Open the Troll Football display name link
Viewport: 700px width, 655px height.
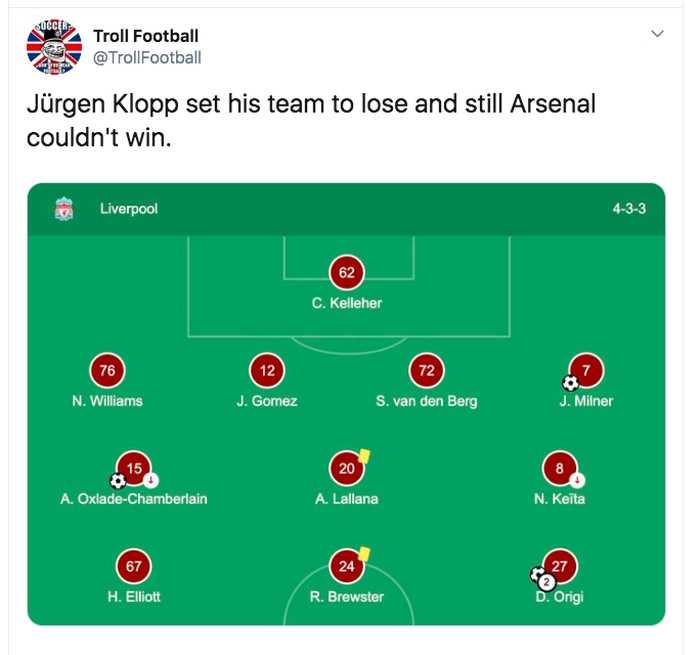click(146, 36)
